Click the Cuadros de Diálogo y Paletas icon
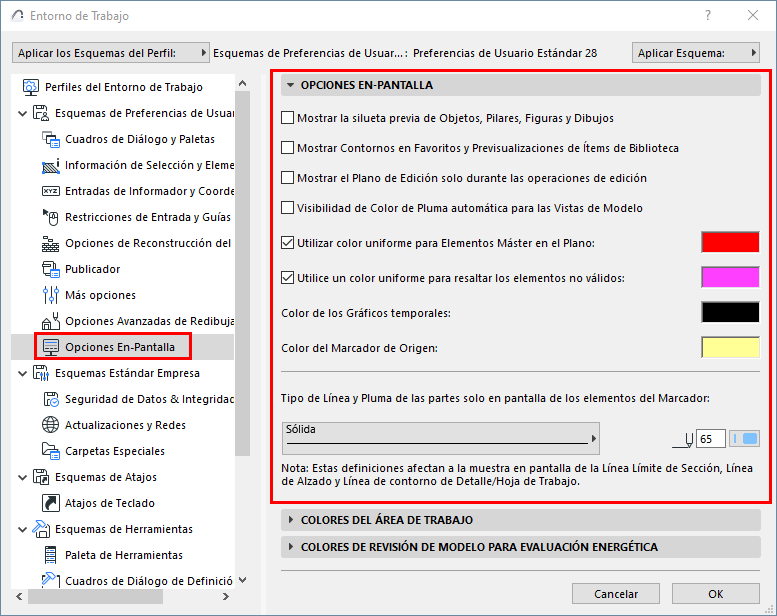Image resolution: width=777 pixels, height=616 pixels. click(x=51, y=139)
